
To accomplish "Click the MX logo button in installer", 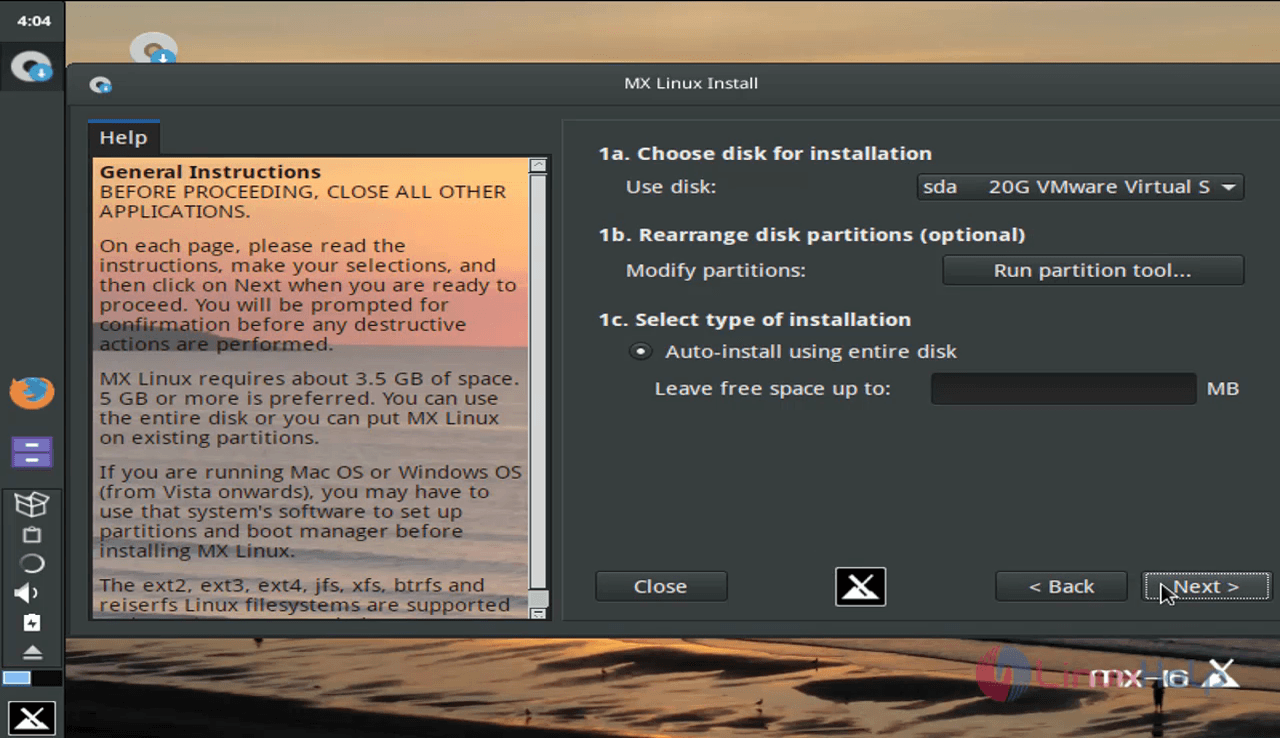I will (x=860, y=586).
